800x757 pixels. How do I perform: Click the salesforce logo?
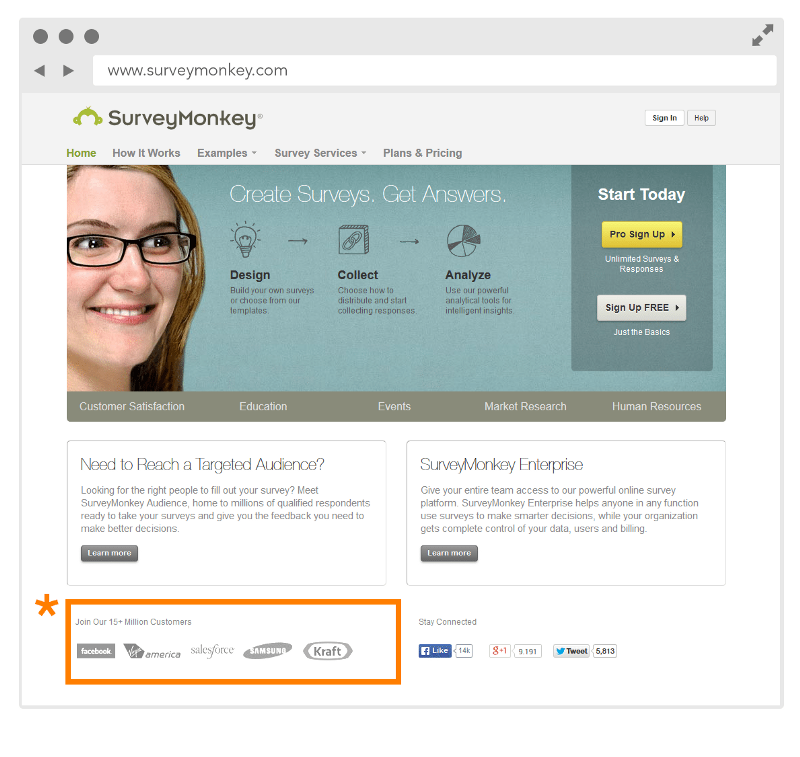tap(212, 650)
